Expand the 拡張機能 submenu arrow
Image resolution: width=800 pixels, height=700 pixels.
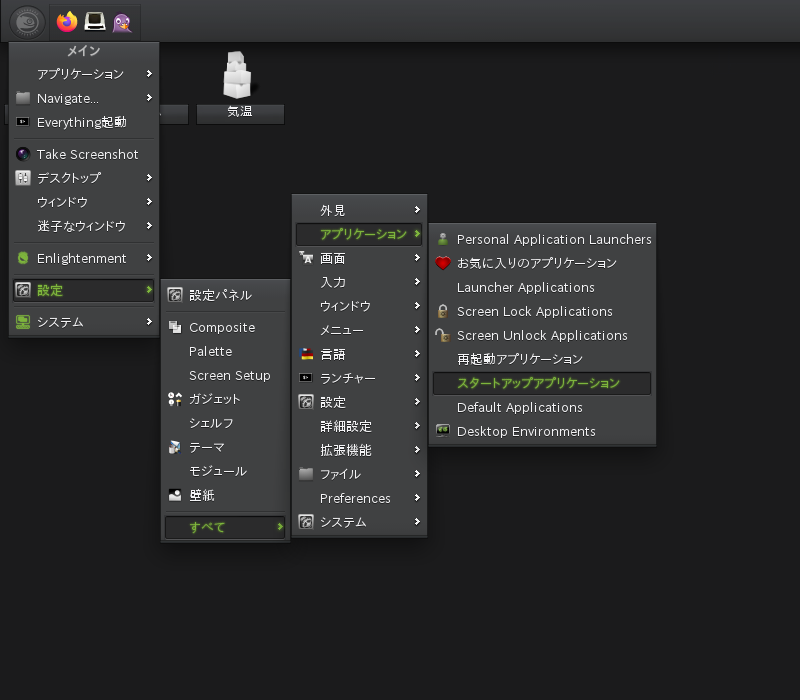[417, 449]
